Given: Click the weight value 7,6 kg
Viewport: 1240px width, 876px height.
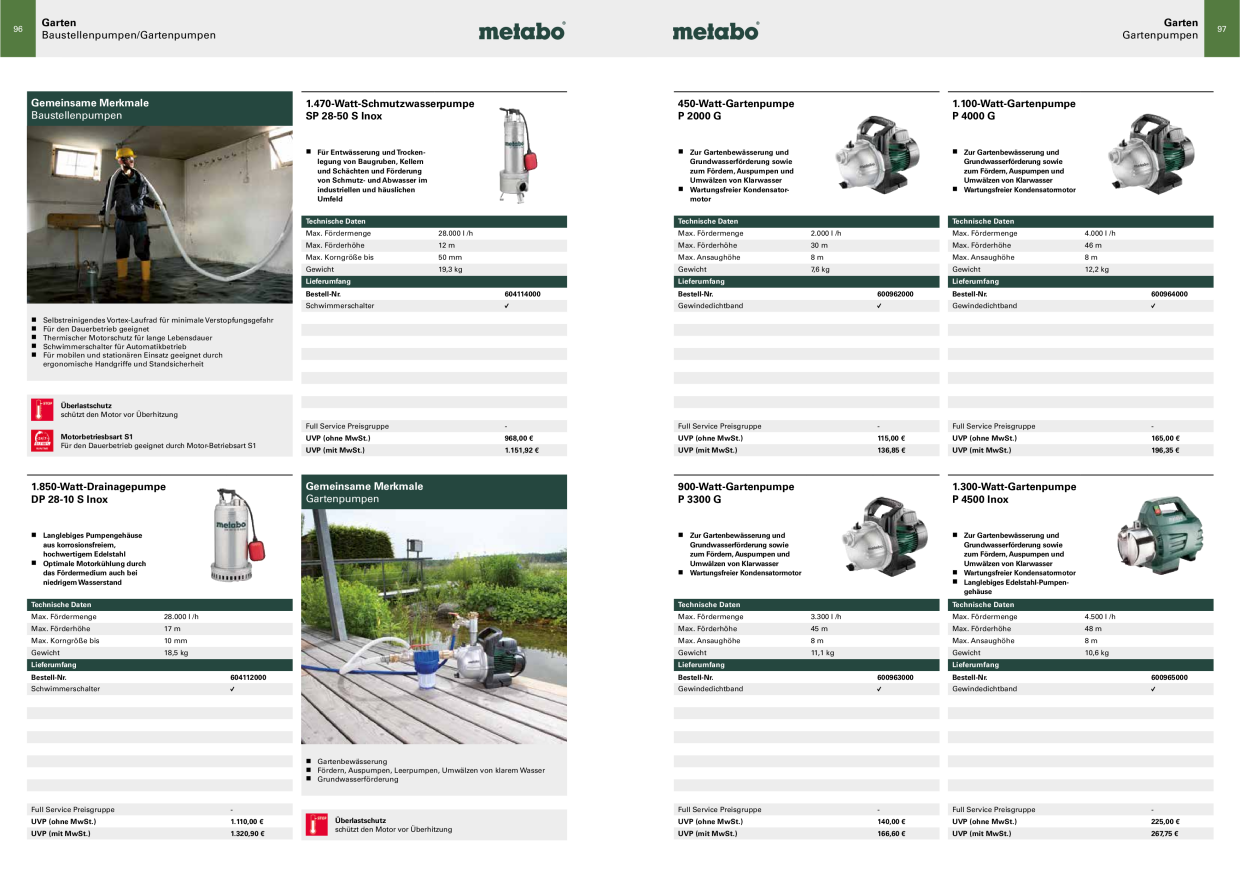Looking at the screenshot, I should 820,269.
